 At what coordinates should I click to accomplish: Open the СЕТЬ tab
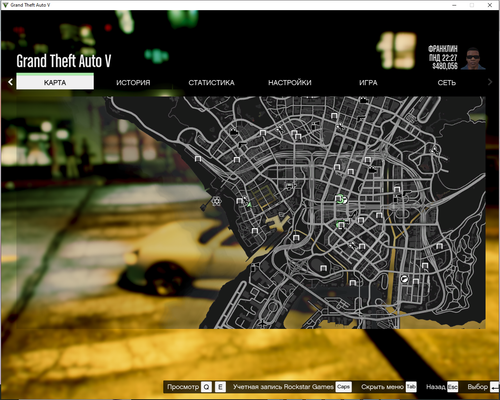click(446, 83)
